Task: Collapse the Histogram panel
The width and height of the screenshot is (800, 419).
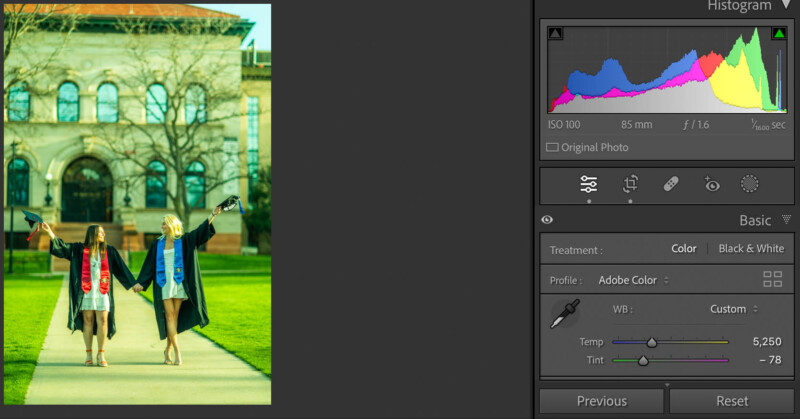Action: (x=787, y=6)
